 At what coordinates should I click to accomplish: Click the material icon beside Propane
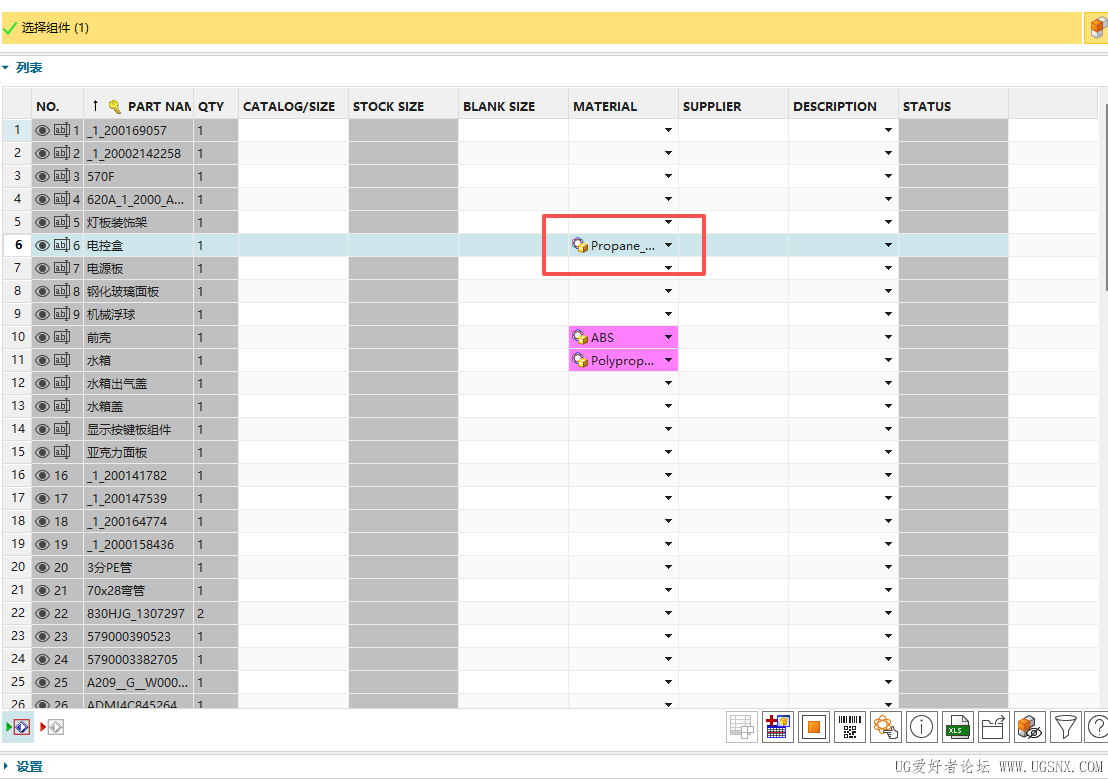[x=579, y=245]
